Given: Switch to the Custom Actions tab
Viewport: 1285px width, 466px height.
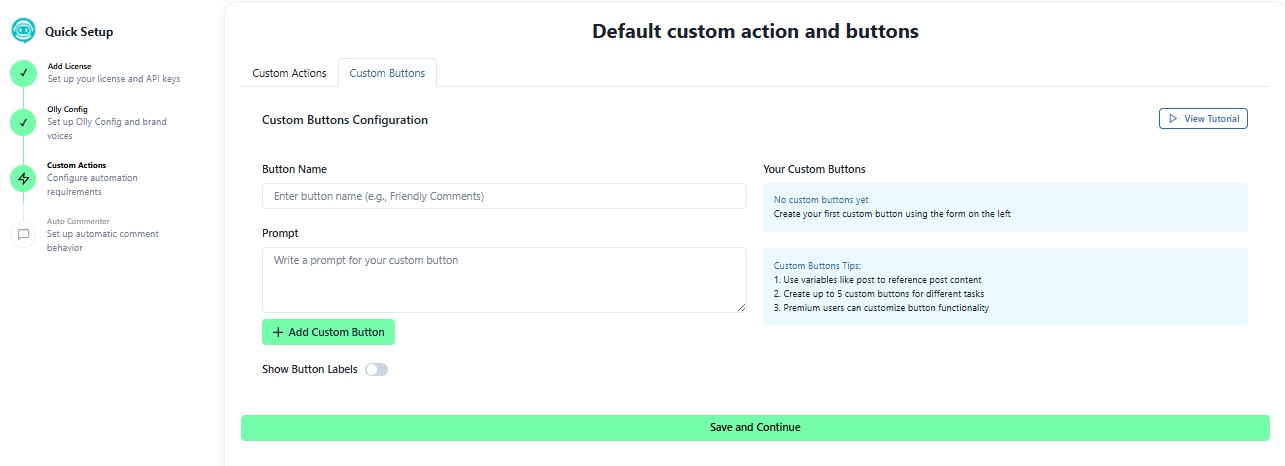Looking at the screenshot, I should coord(289,73).
